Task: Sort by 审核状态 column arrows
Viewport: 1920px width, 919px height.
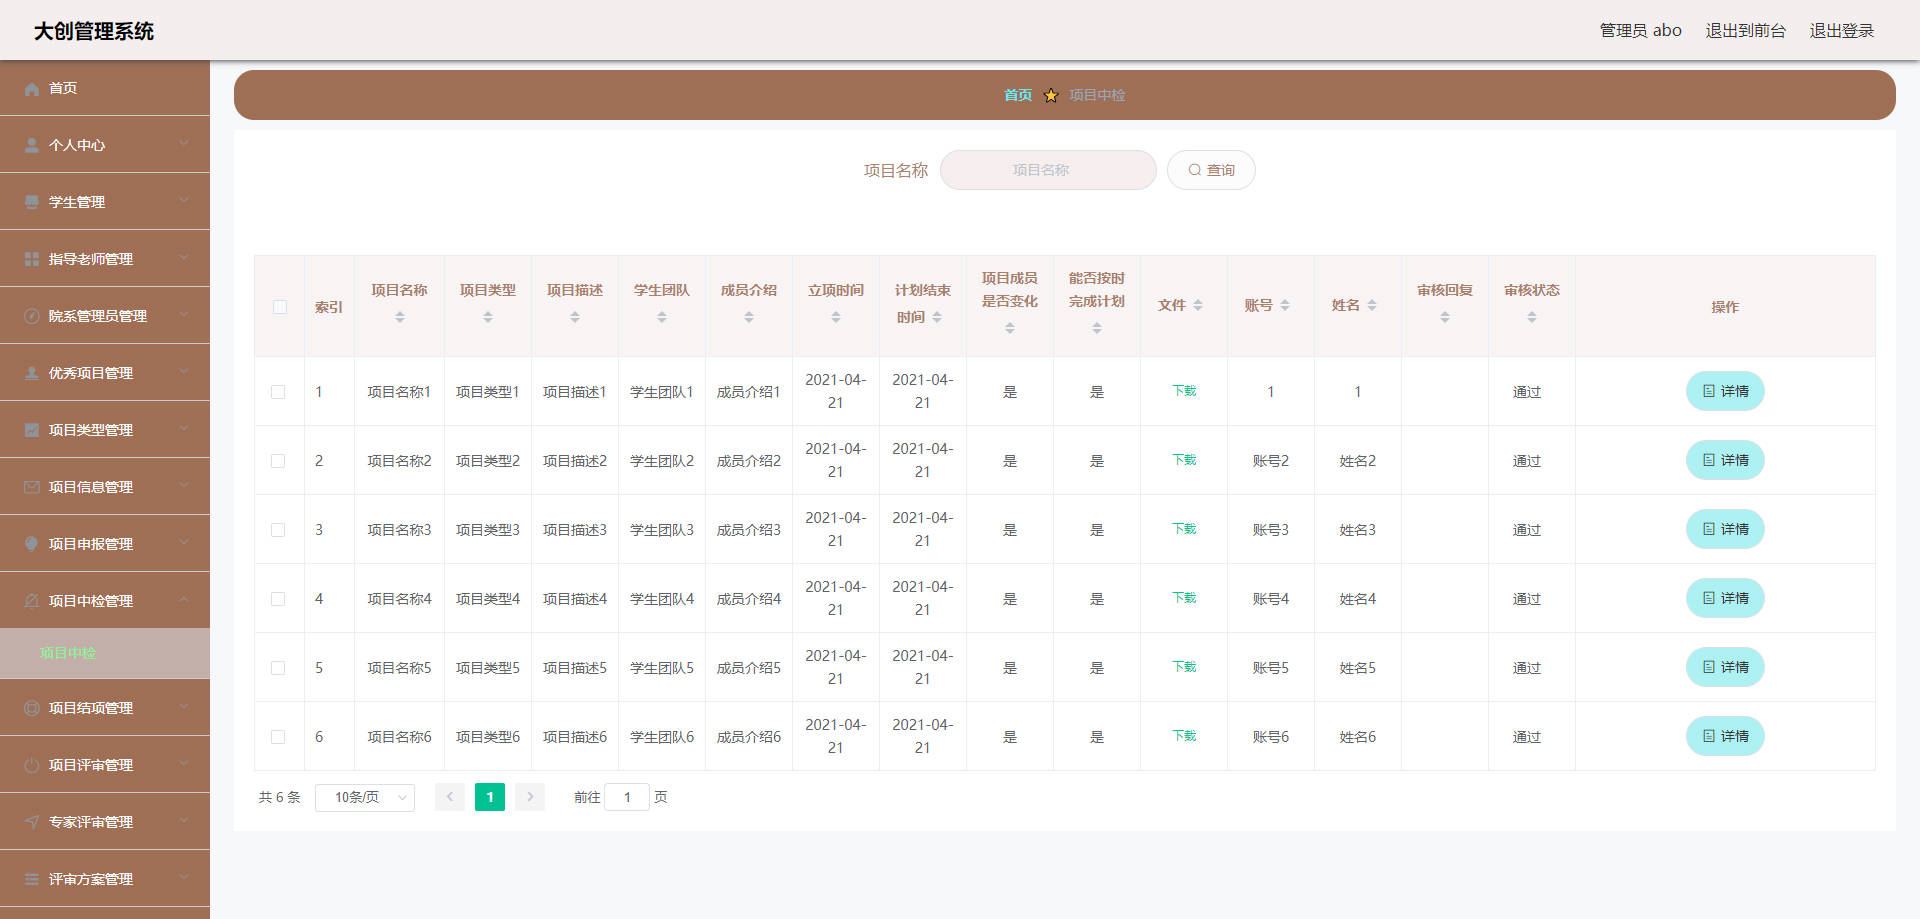Action: pos(1532,318)
